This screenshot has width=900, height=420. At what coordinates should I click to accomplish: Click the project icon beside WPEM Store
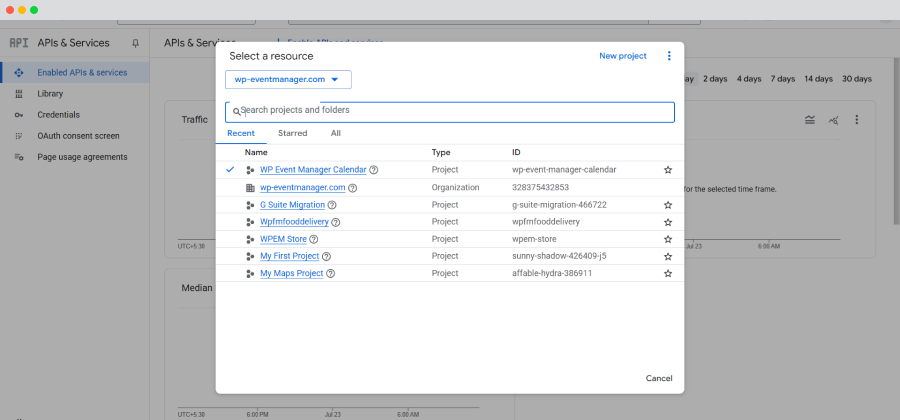pos(250,239)
